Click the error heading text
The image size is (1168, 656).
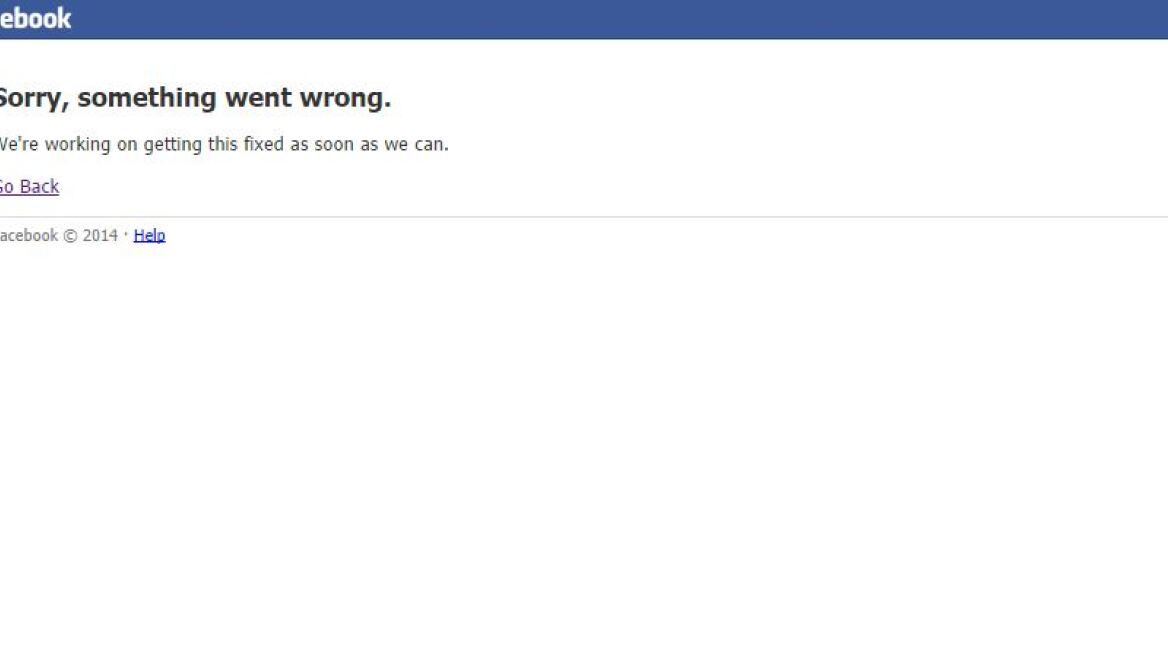click(195, 97)
